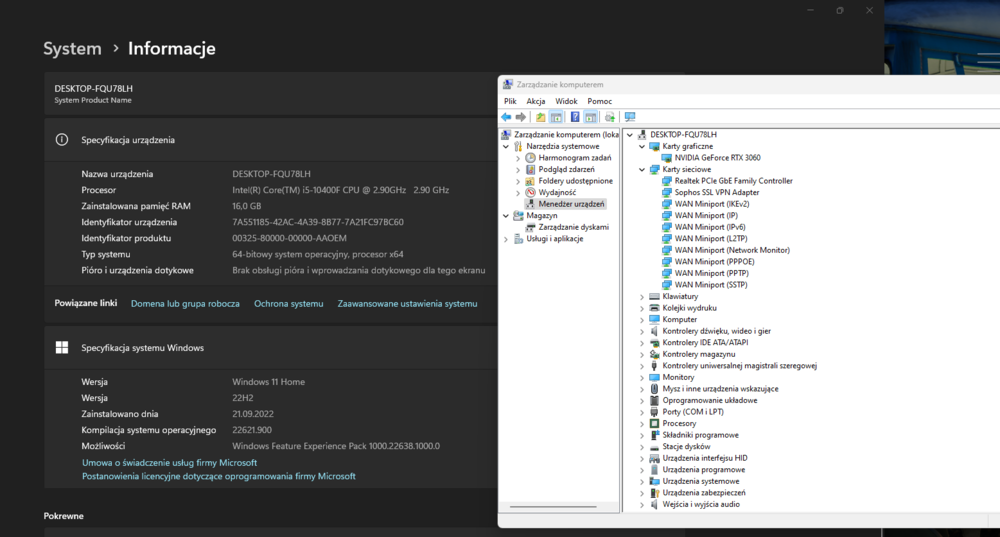This screenshot has width=1000, height=537.
Task: Click the Forward arrow in the toolbar
Action: click(521, 117)
